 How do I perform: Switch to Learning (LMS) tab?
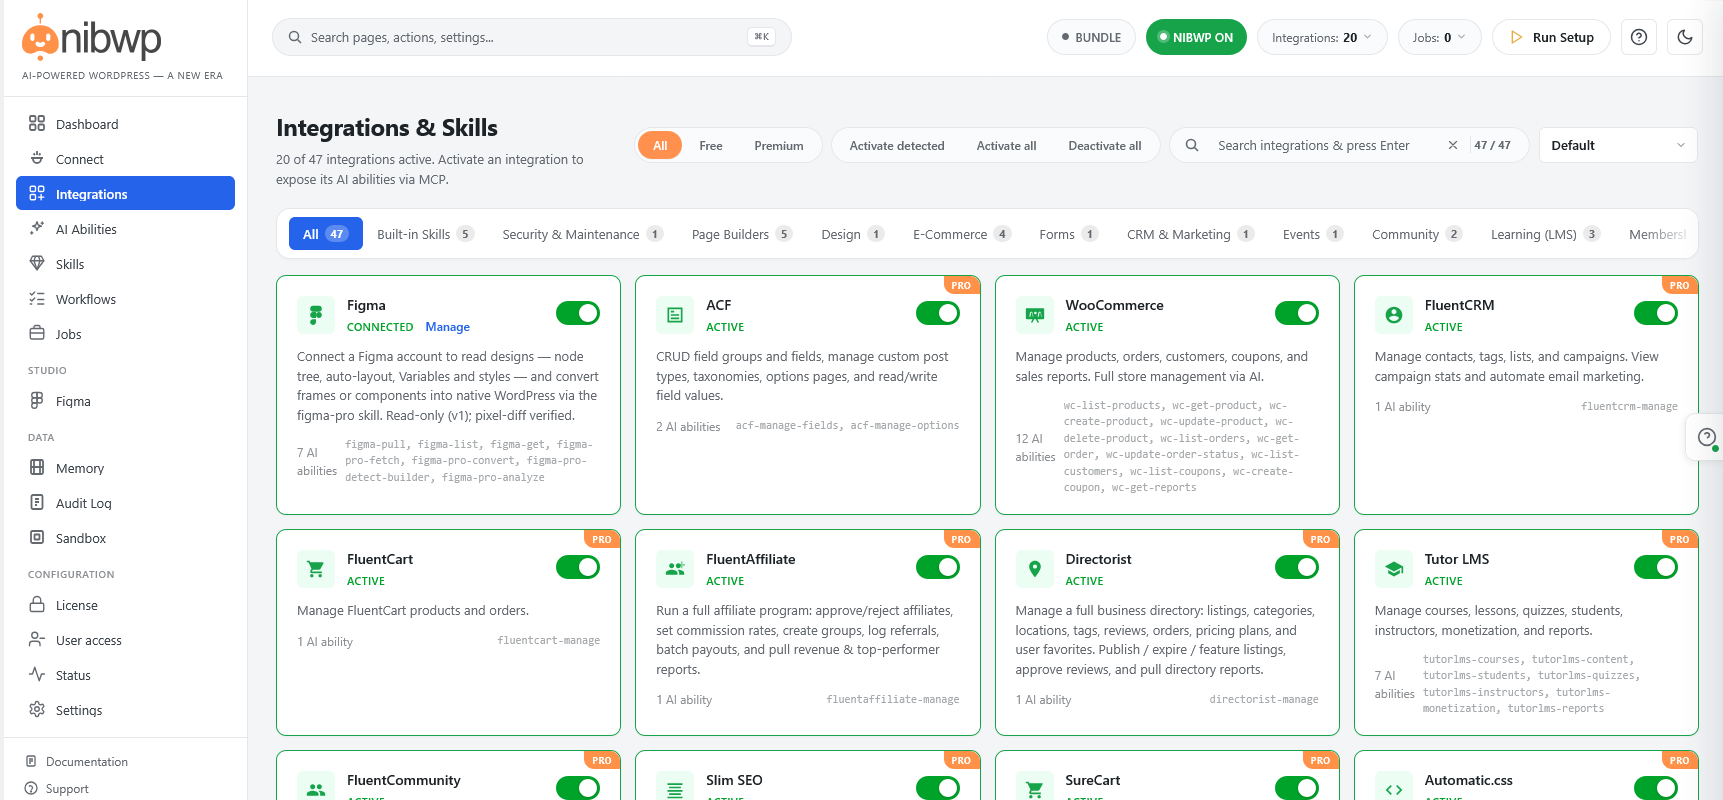click(x=1545, y=234)
